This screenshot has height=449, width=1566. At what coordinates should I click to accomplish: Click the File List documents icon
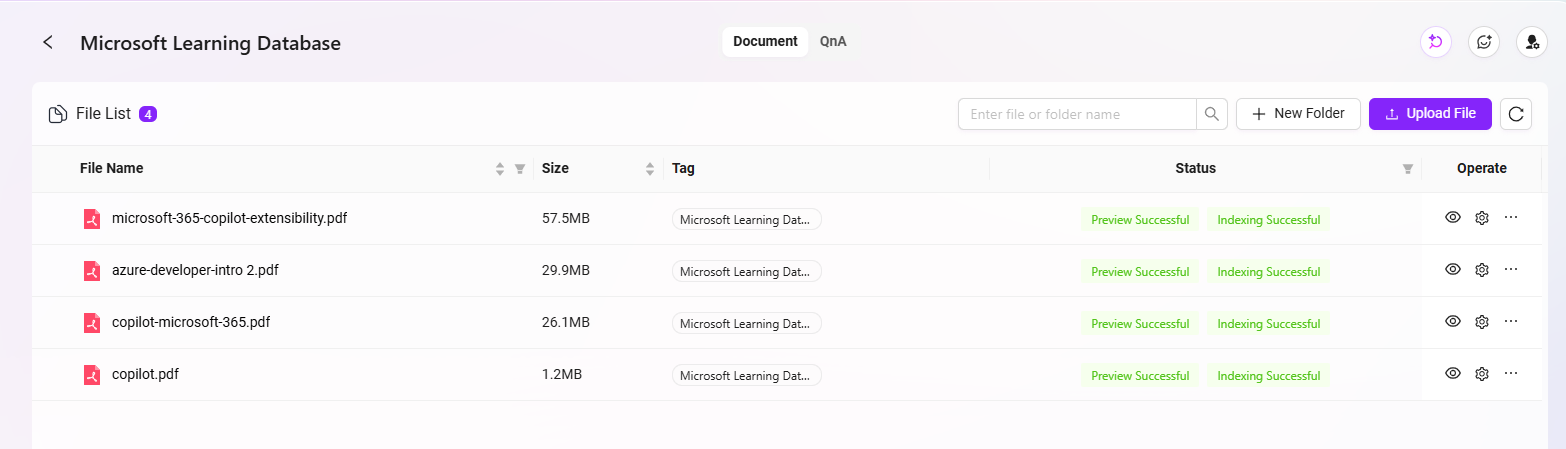pos(58,114)
